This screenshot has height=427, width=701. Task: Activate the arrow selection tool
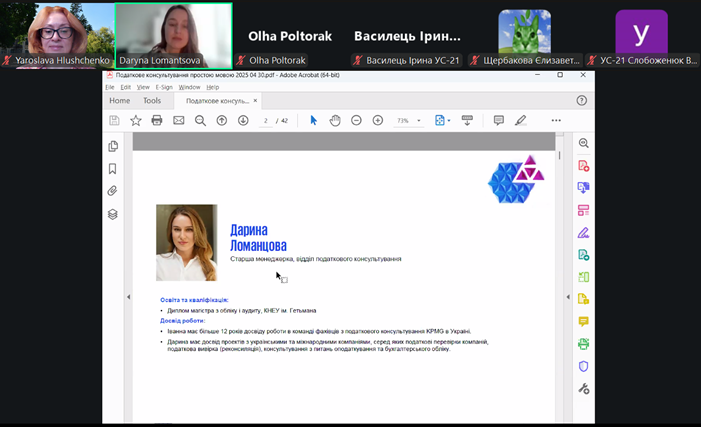(313, 121)
